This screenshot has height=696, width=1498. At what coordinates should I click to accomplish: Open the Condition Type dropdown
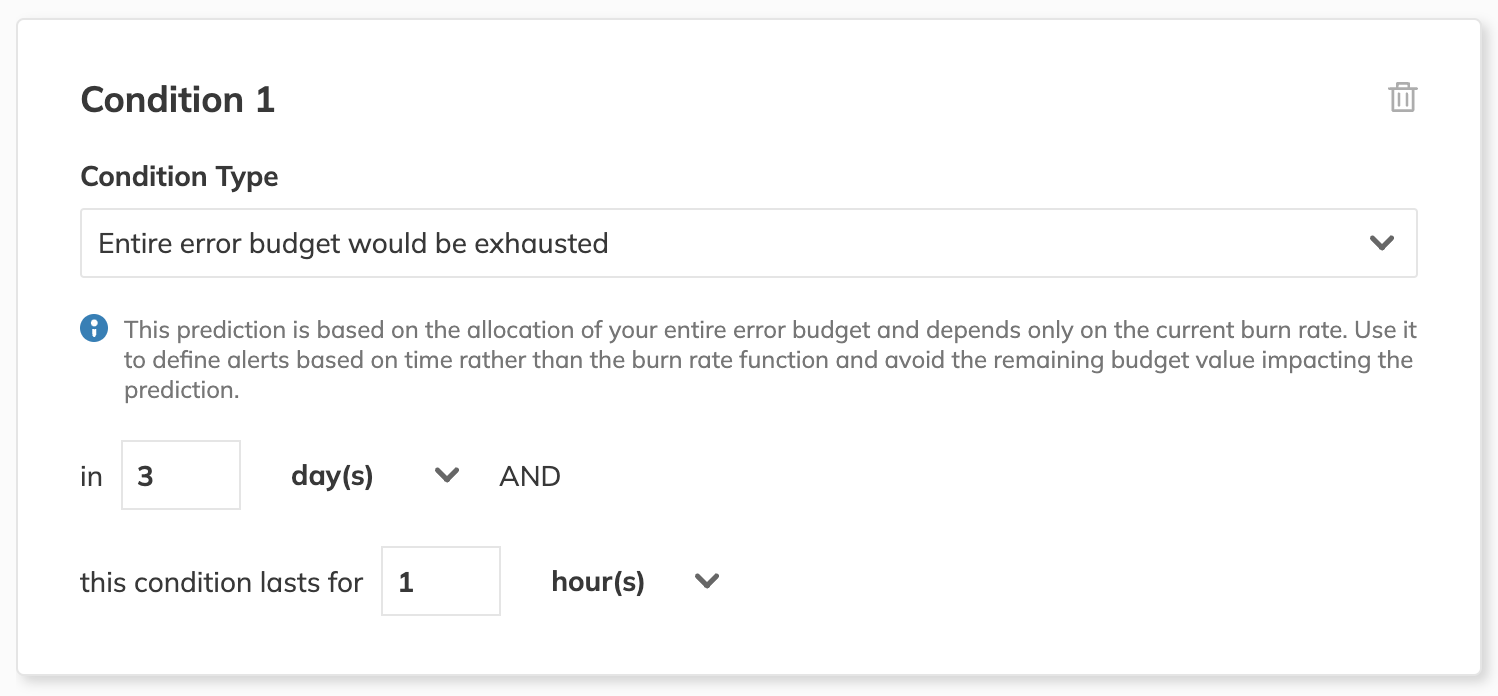click(748, 243)
